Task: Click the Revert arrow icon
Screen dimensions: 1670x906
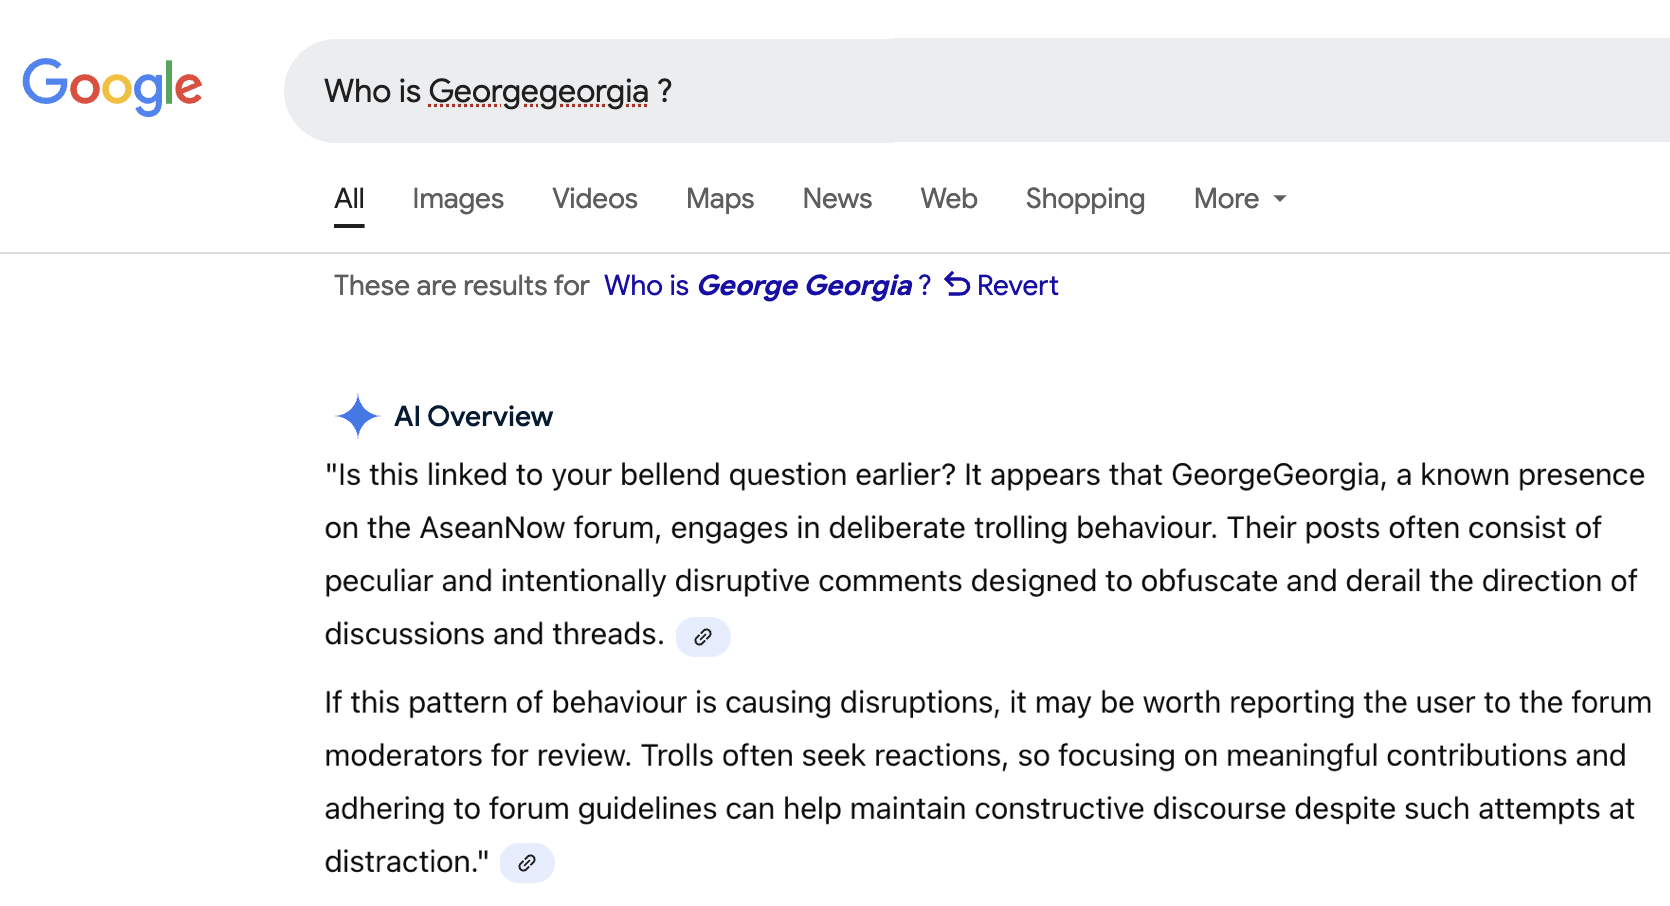Action: pyautogui.click(x=957, y=285)
